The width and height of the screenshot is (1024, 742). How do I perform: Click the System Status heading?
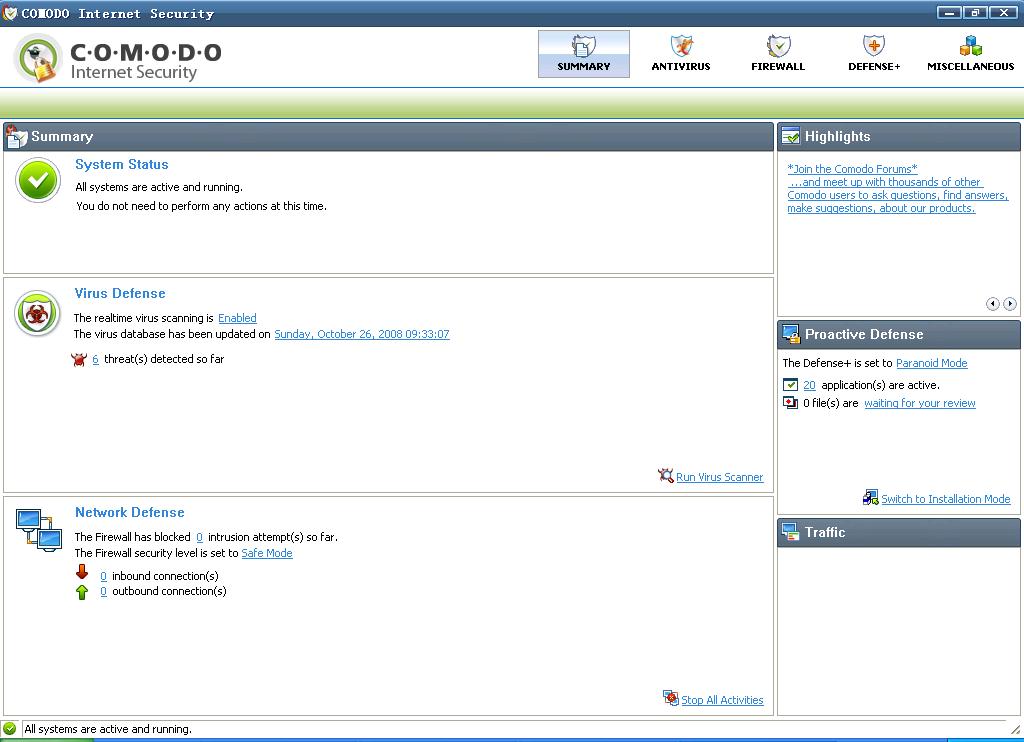(121, 165)
